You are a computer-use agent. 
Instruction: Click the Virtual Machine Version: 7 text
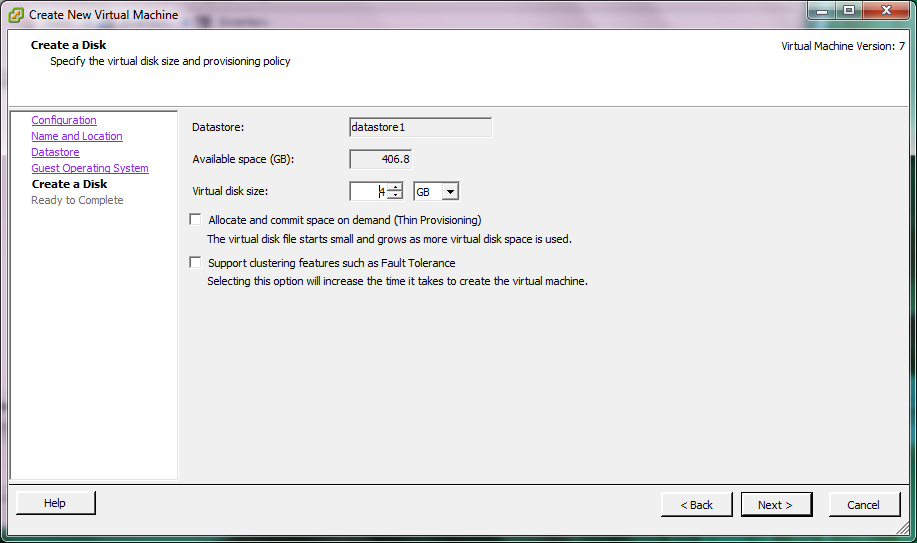[x=843, y=46]
